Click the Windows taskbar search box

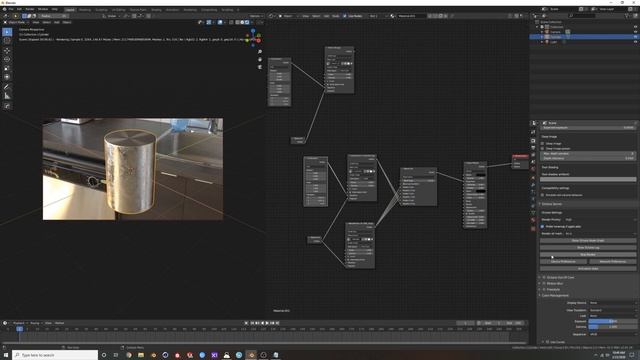coord(55,355)
